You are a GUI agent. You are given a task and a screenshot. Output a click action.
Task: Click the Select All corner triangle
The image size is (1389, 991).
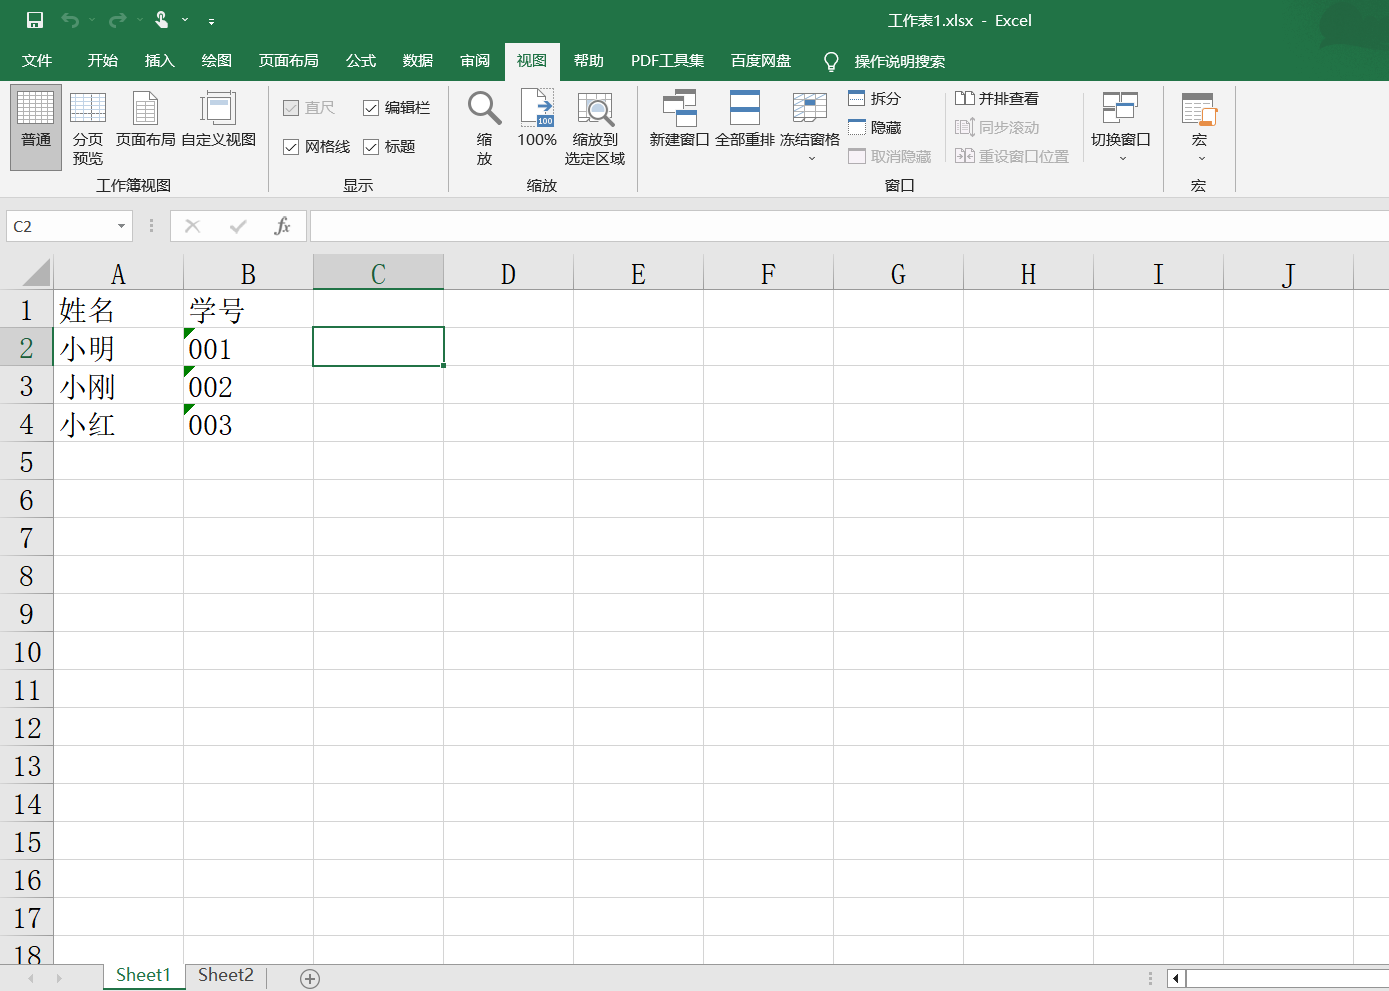[35, 272]
